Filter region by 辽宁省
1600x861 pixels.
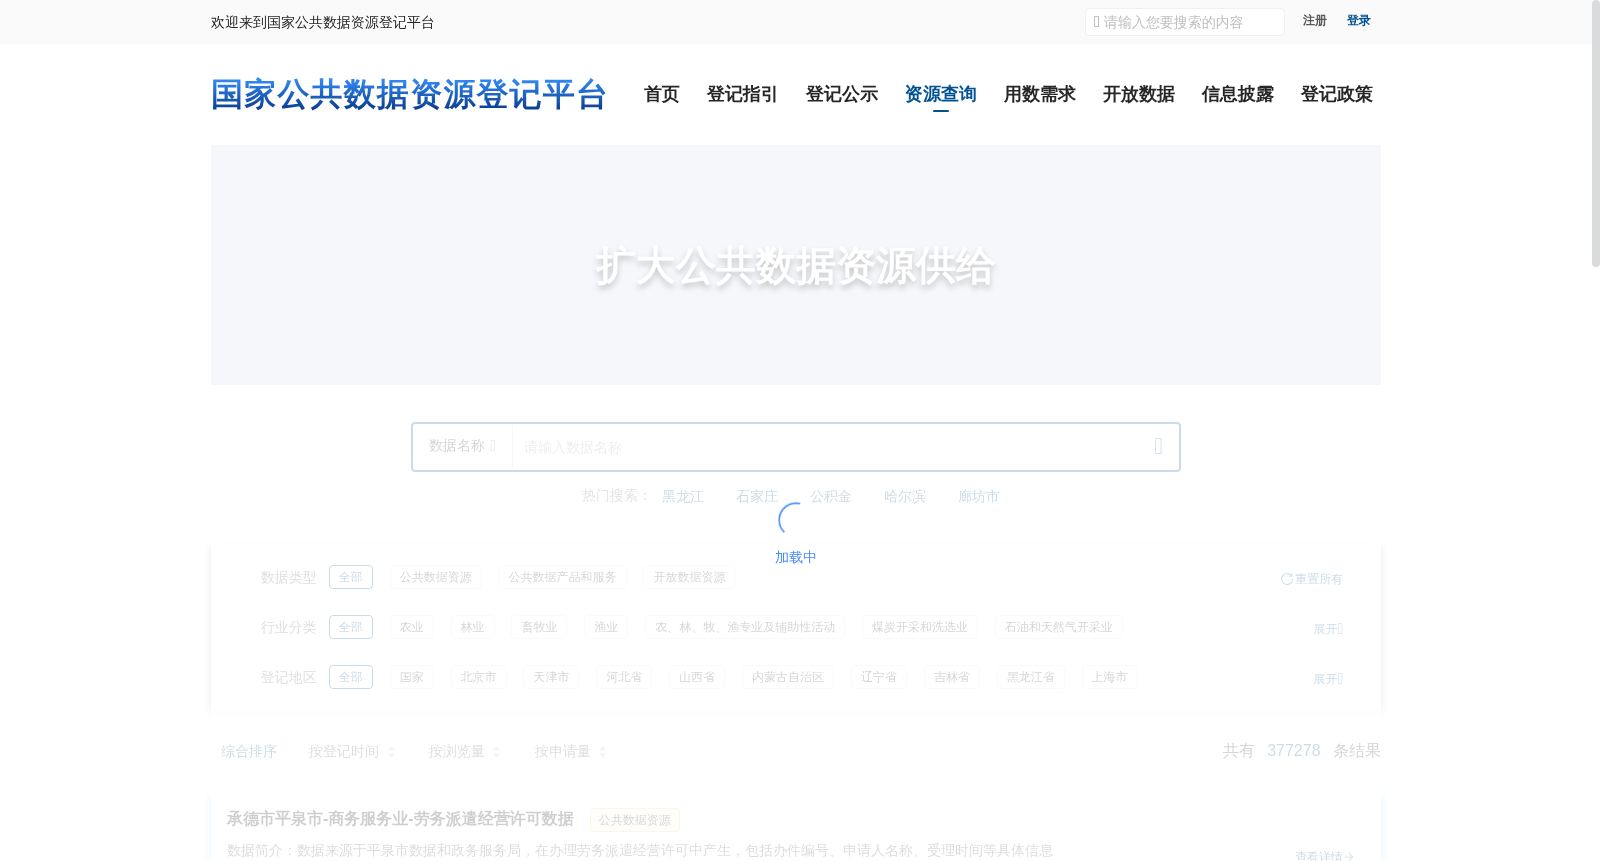(879, 677)
